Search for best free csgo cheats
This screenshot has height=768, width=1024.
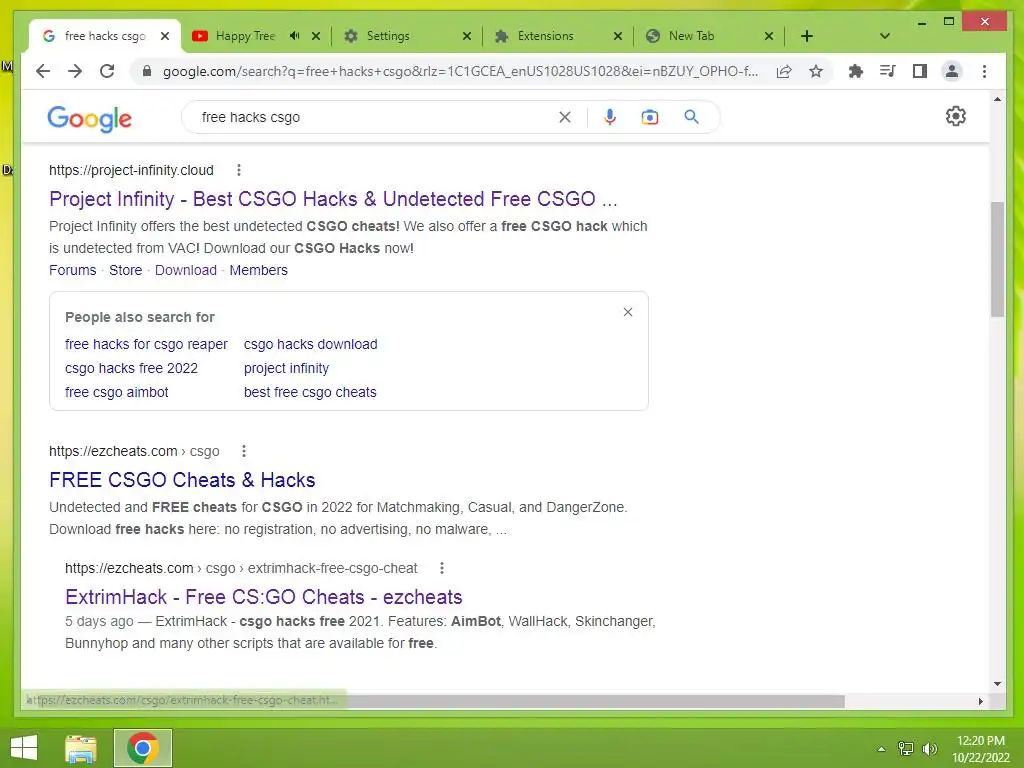(x=310, y=392)
